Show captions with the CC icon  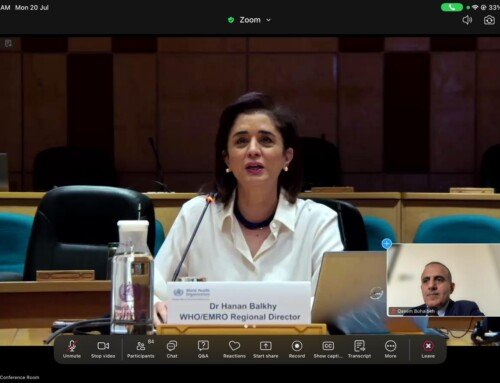[328, 349]
